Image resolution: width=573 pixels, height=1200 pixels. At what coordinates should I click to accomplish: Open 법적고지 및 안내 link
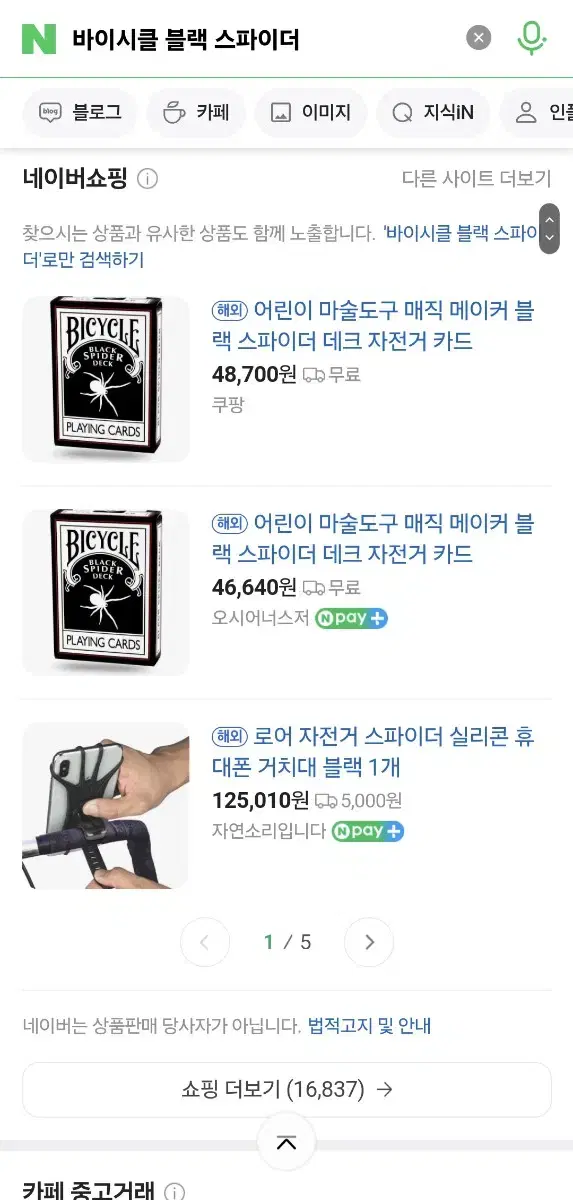tap(369, 1026)
